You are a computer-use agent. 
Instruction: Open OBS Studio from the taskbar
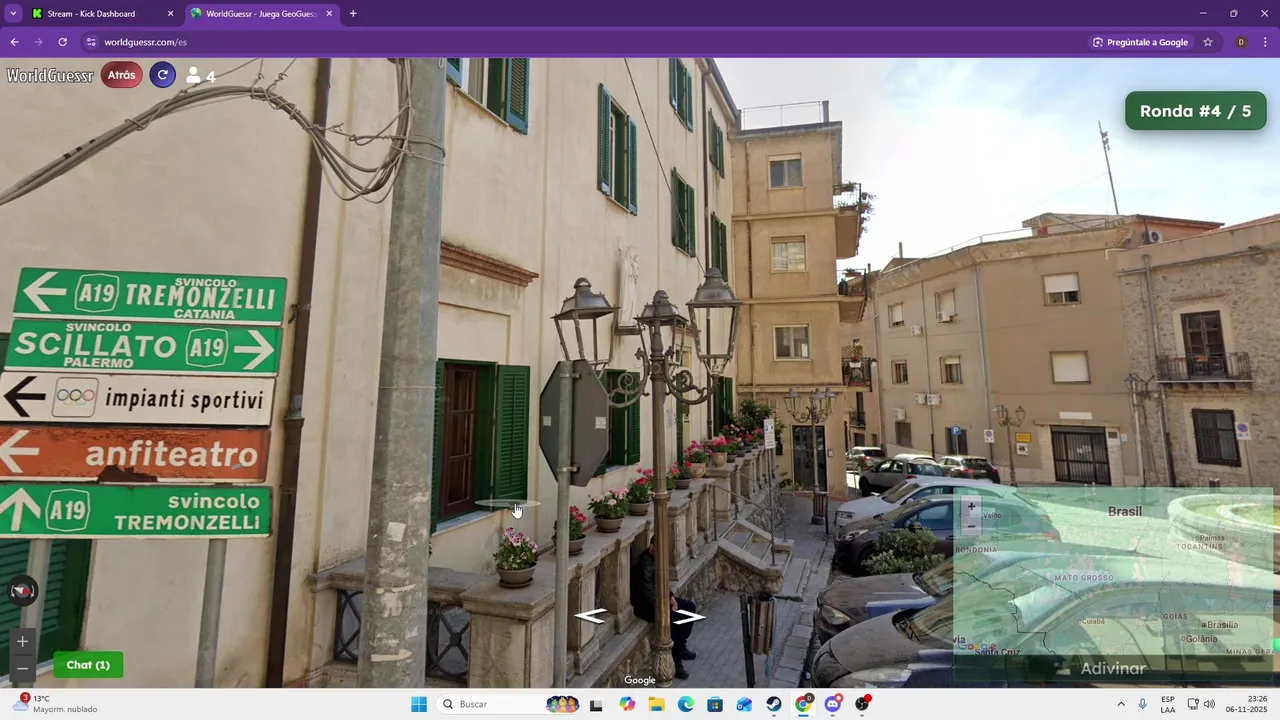tap(862, 704)
